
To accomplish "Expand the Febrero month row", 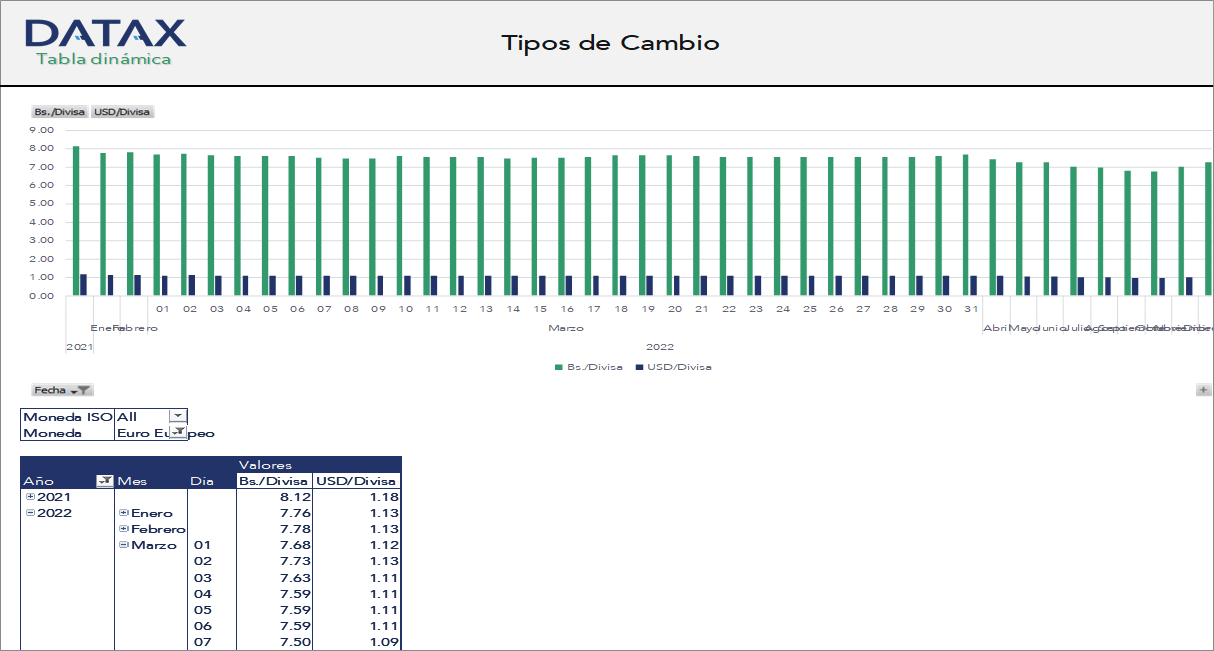I will pyautogui.click(x=123, y=529).
